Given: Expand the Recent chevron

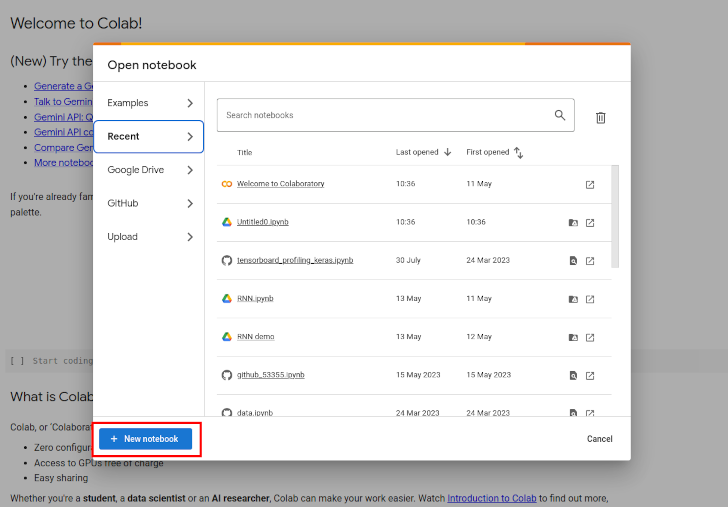Looking at the screenshot, I should pos(190,136).
